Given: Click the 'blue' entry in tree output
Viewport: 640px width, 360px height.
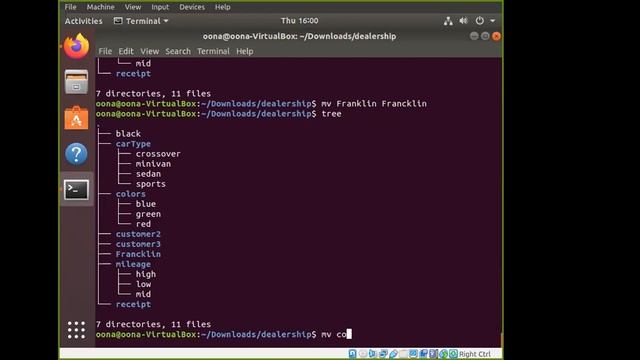Looking at the screenshot, I should point(146,204).
